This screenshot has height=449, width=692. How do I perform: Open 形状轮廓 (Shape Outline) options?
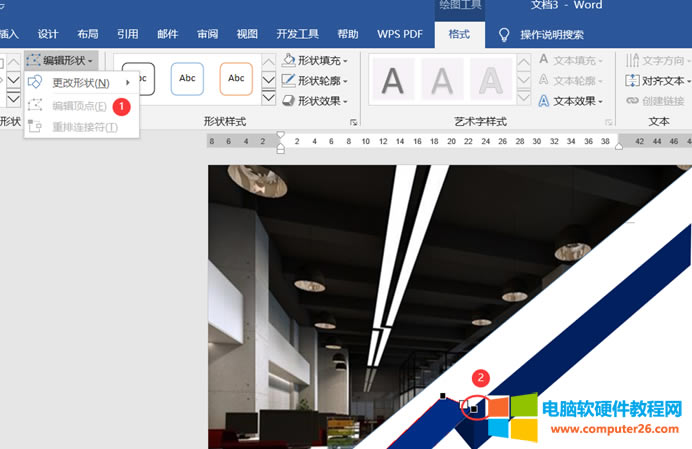tap(315, 81)
